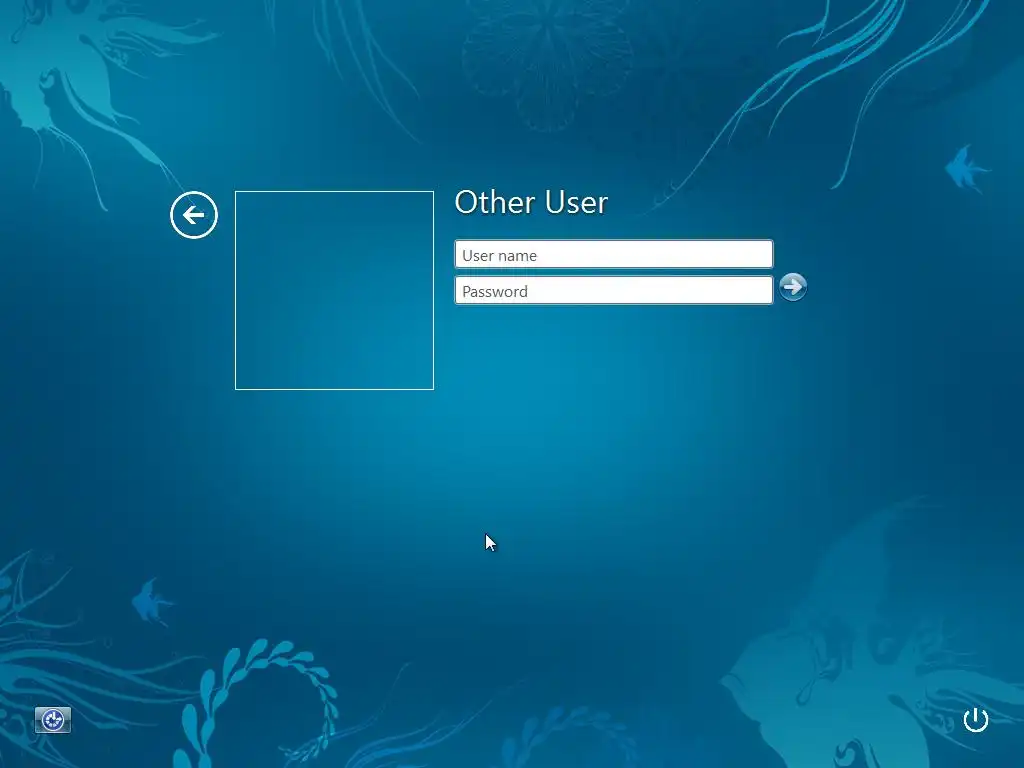Focus the Password input box
1024x768 pixels.
(614, 291)
